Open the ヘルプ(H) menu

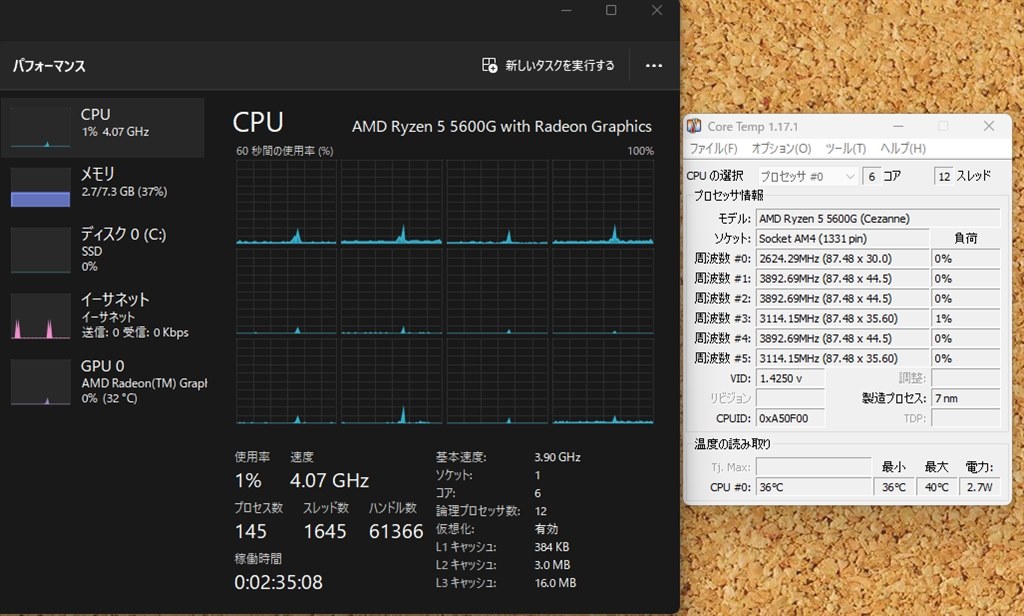click(902, 148)
